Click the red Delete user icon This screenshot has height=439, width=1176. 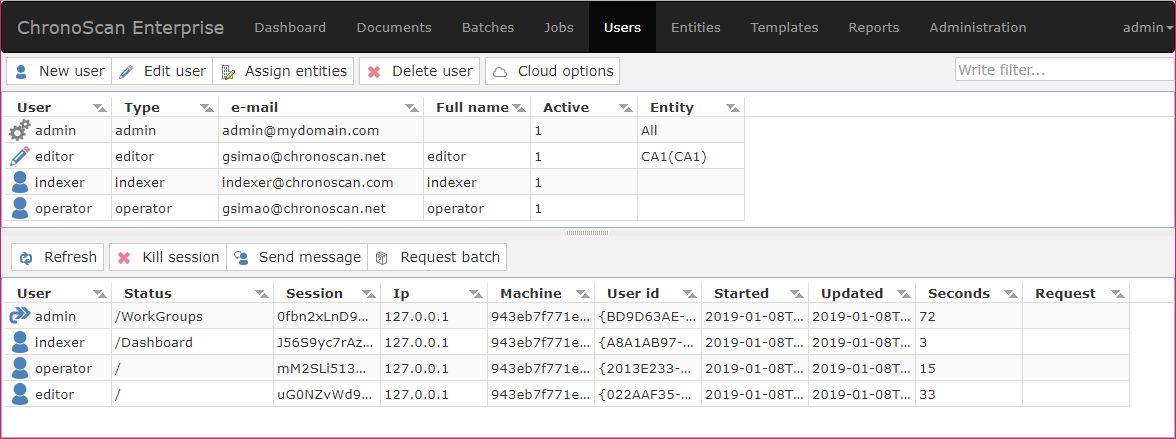click(x=374, y=72)
